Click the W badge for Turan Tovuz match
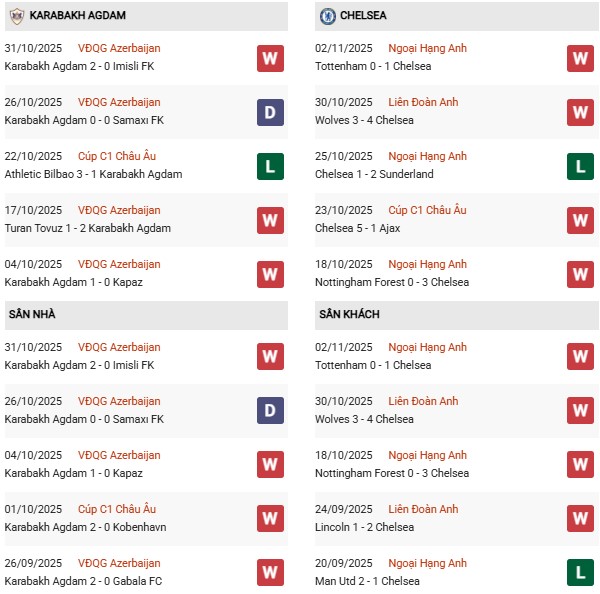Viewport: 600px width, 594px height. [270, 220]
